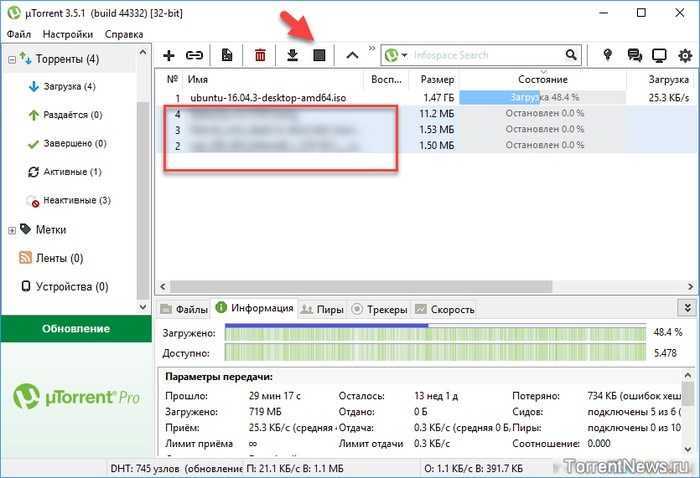The width and height of the screenshot is (700, 478).
Task: Click the Stop Torrent square icon
Action: tap(319, 55)
